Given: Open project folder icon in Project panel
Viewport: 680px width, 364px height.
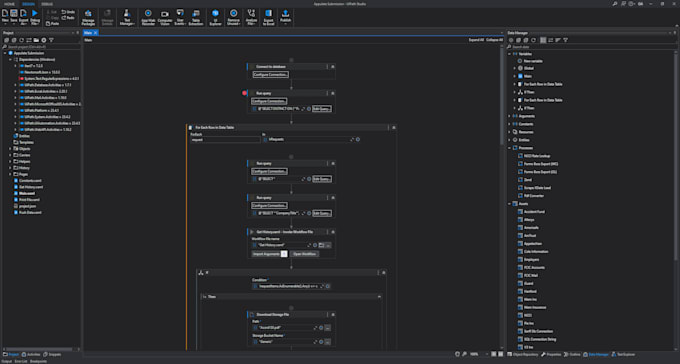Looking at the screenshot, I should pos(36,40).
